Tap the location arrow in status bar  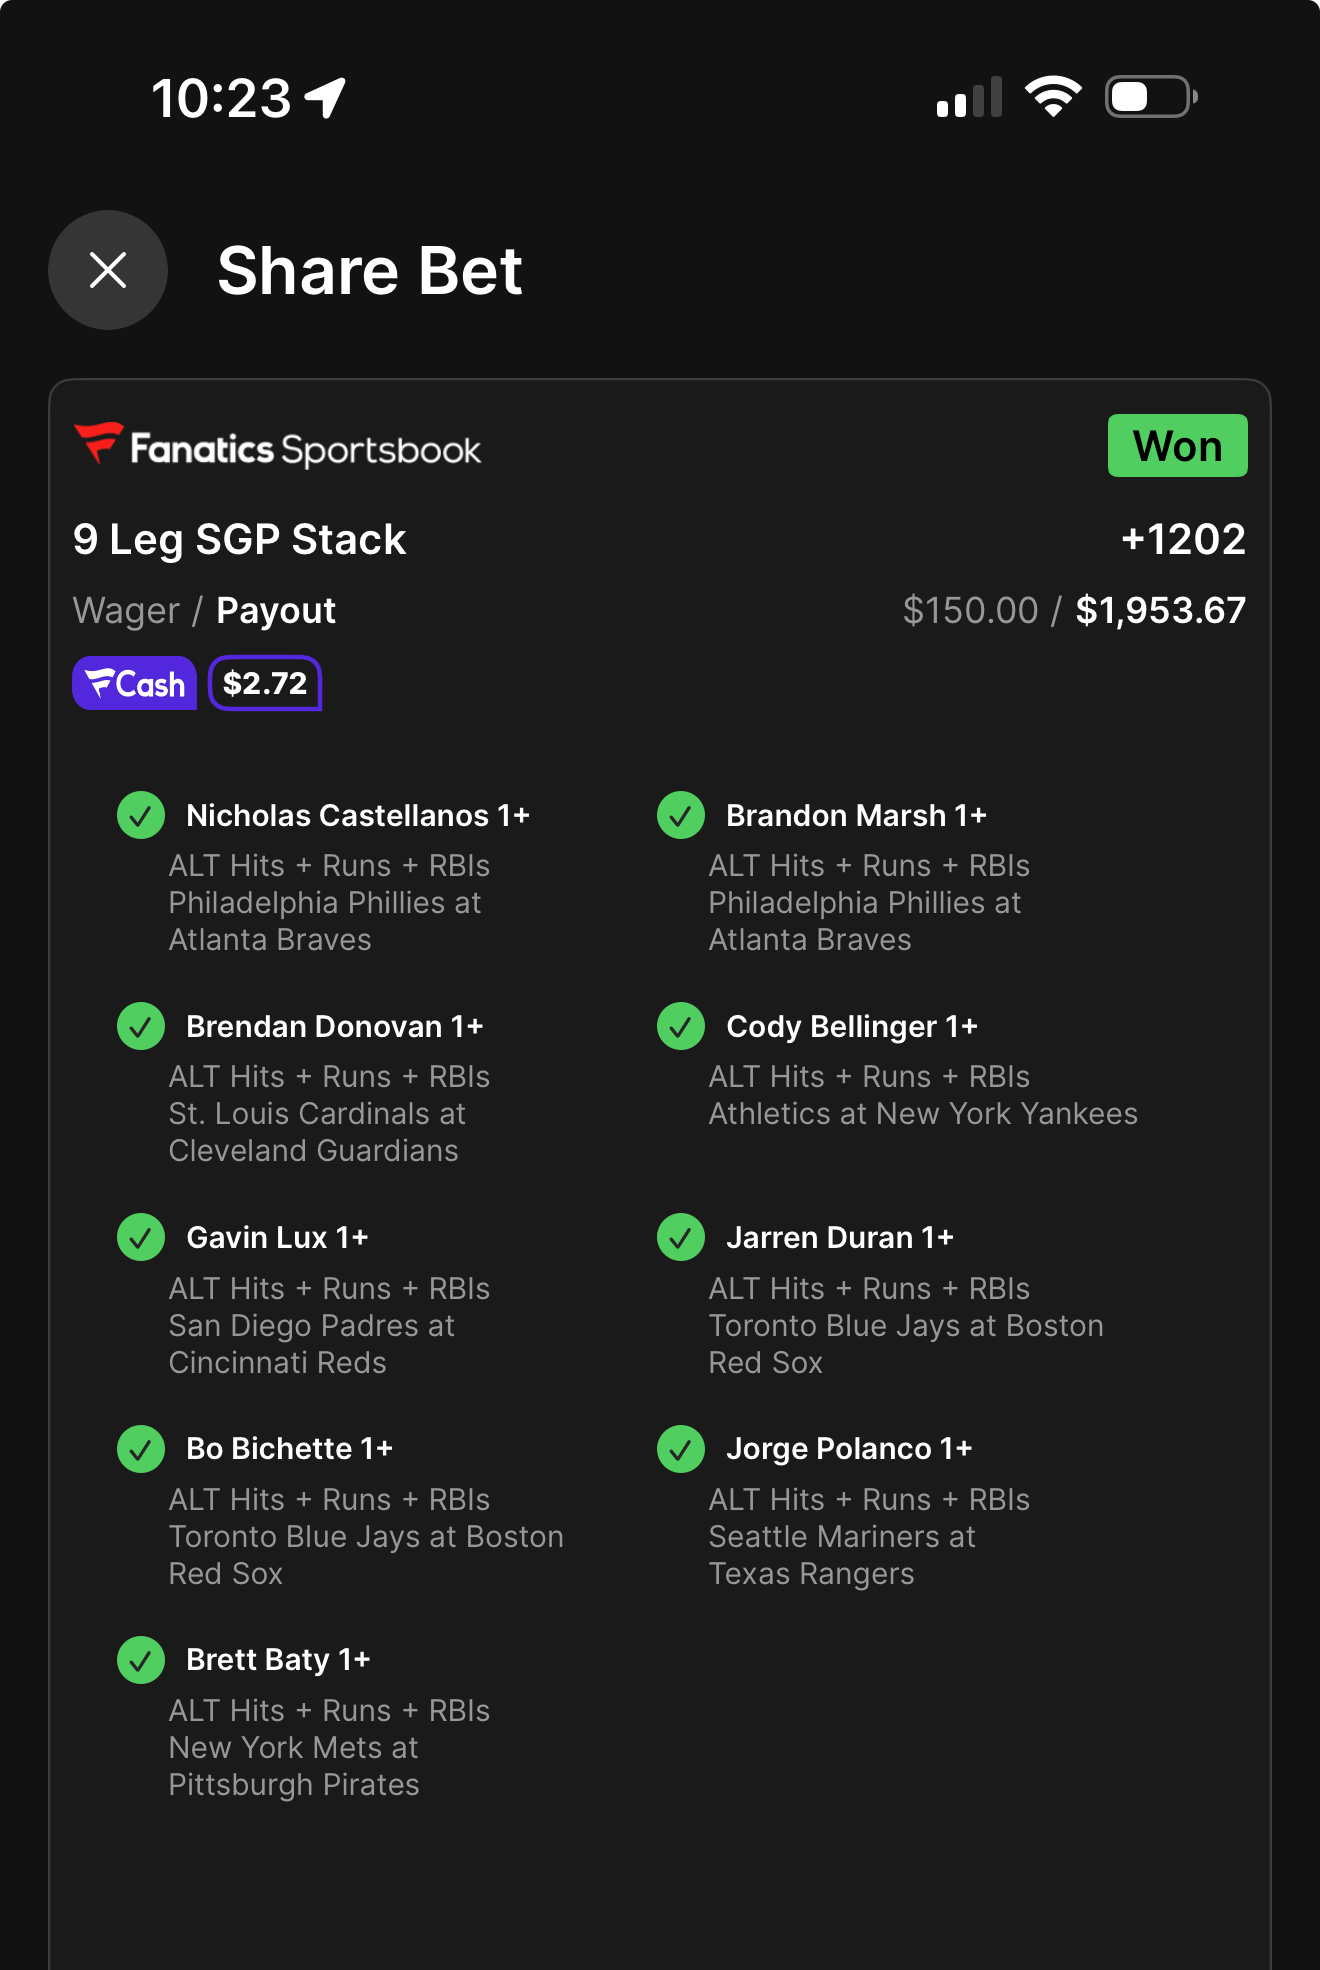tap(326, 98)
